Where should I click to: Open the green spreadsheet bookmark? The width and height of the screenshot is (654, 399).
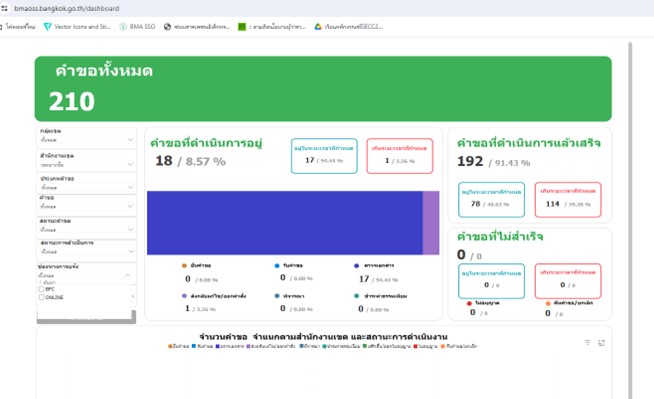coord(272,27)
